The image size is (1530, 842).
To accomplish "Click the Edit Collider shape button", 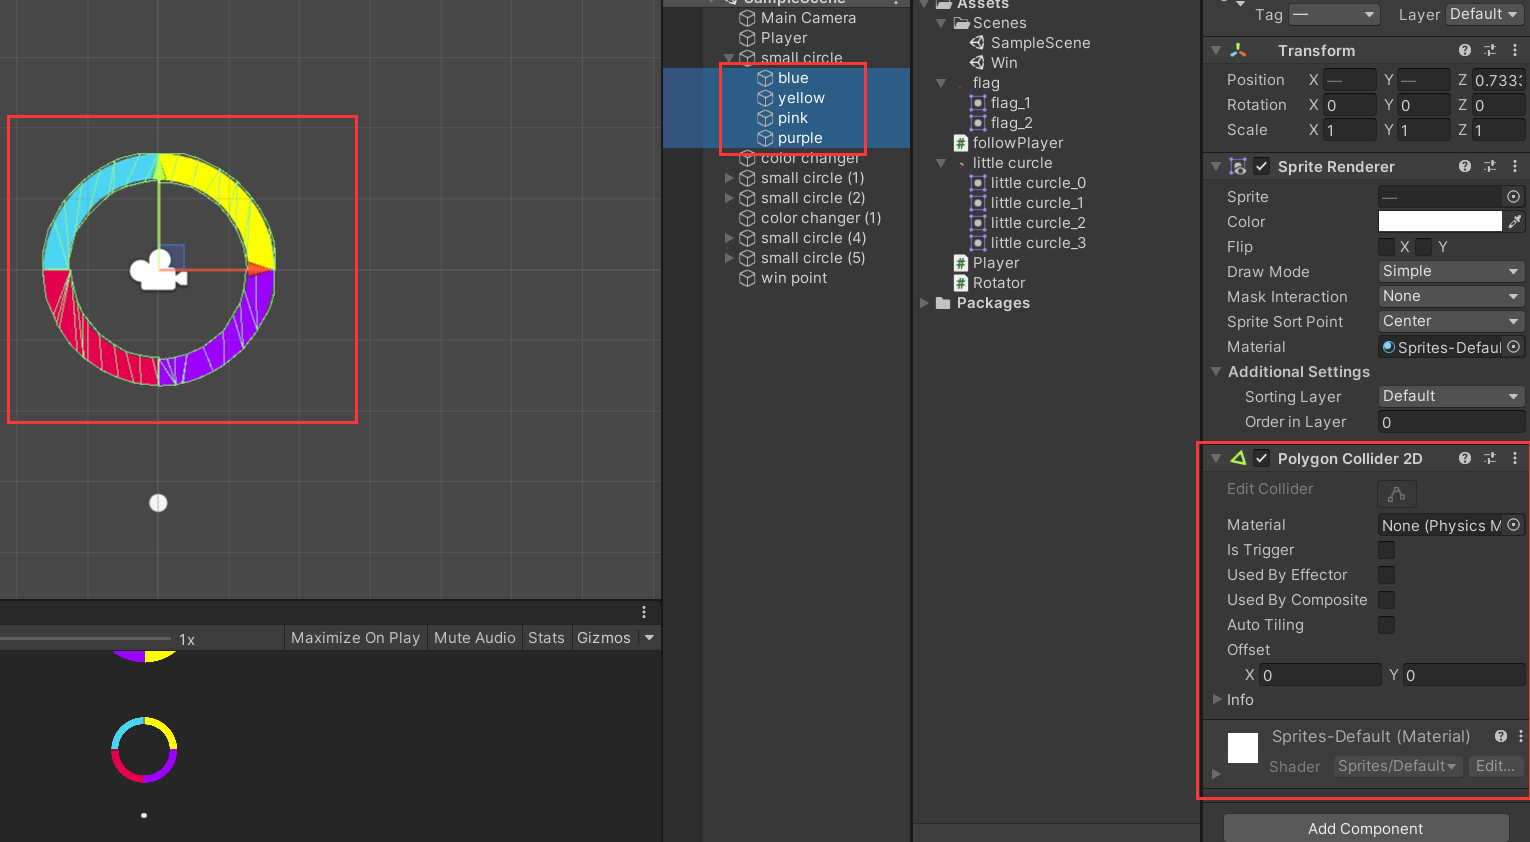I will pyautogui.click(x=1397, y=494).
